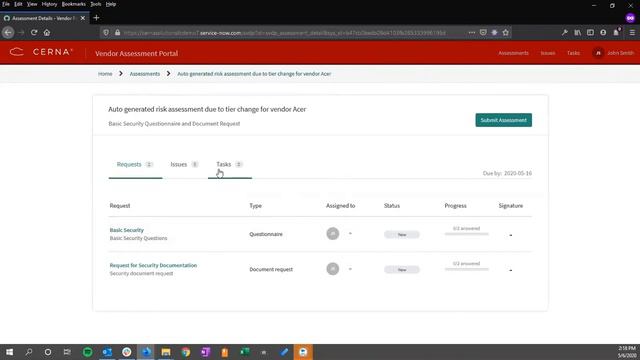The height and width of the screenshot is (360, 640).
Task: Click the browser forward arrow
Action: [x=21, y=33]
